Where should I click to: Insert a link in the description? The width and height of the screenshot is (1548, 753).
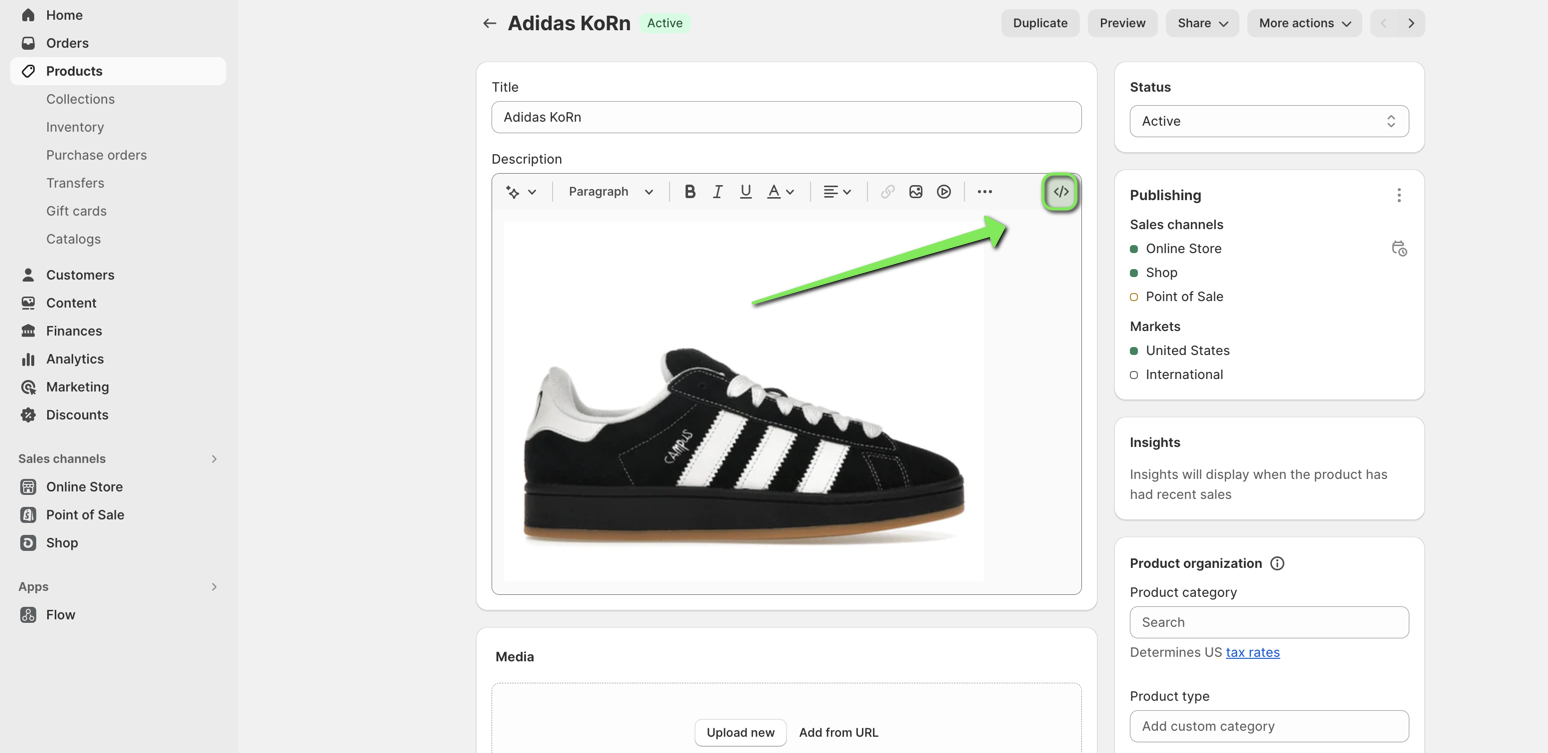click(x=887, y=192)
